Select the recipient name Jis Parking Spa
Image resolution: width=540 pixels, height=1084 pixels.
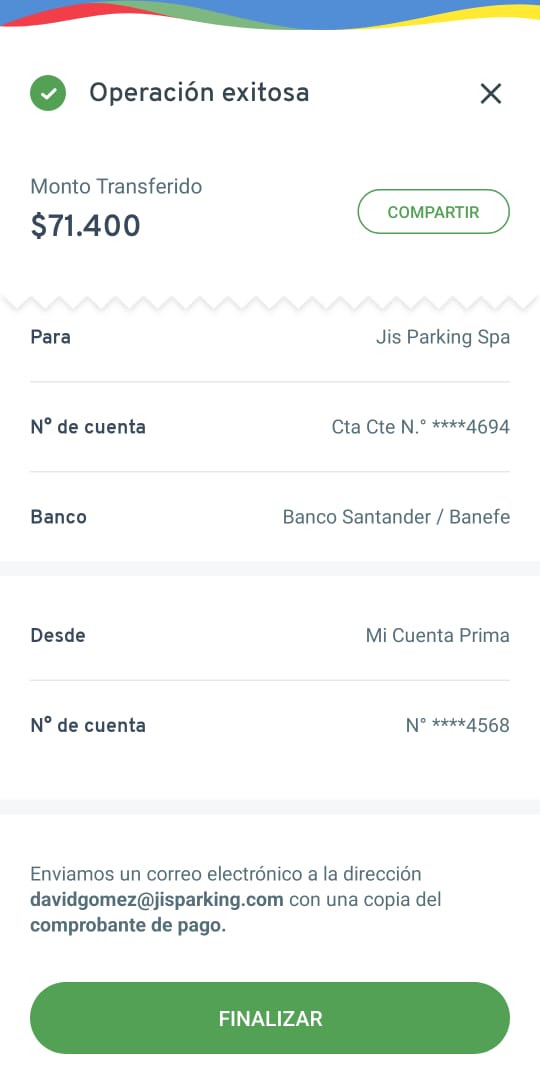(x=443, y=337)
